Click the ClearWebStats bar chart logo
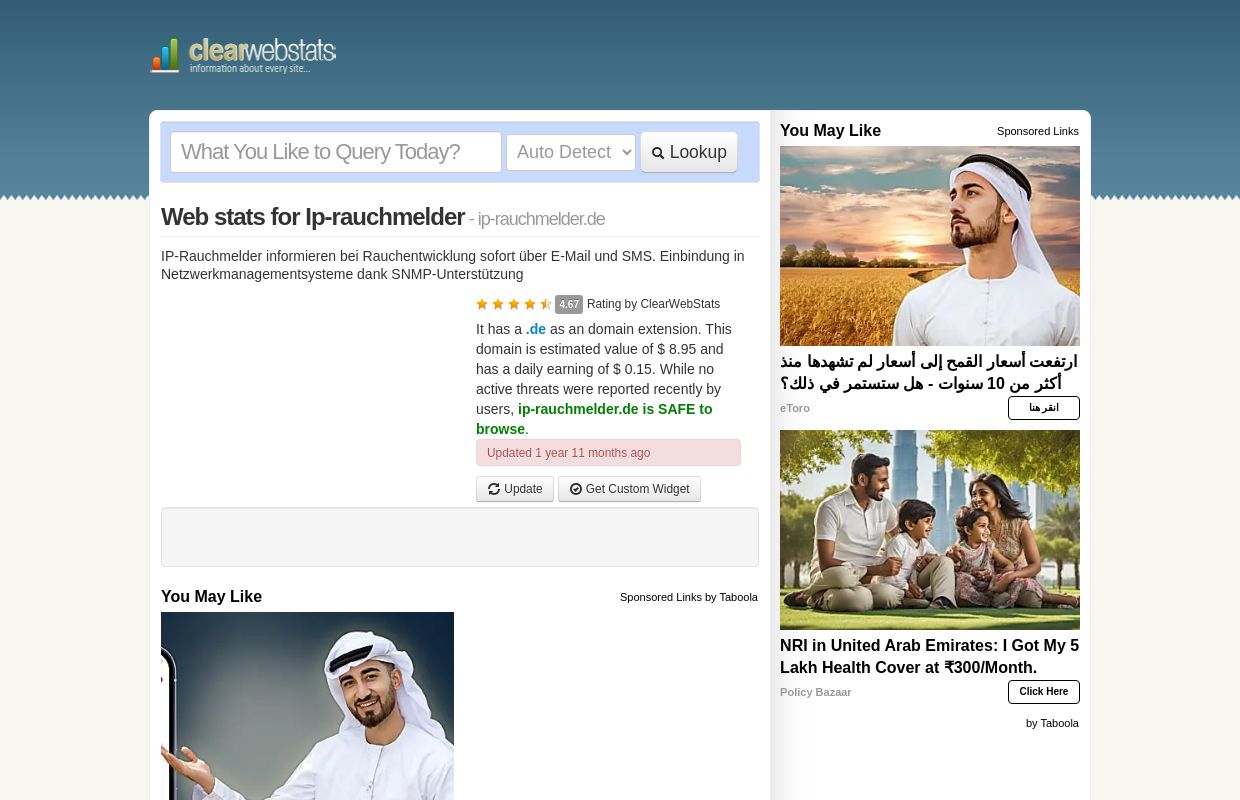 coord(166,56)
